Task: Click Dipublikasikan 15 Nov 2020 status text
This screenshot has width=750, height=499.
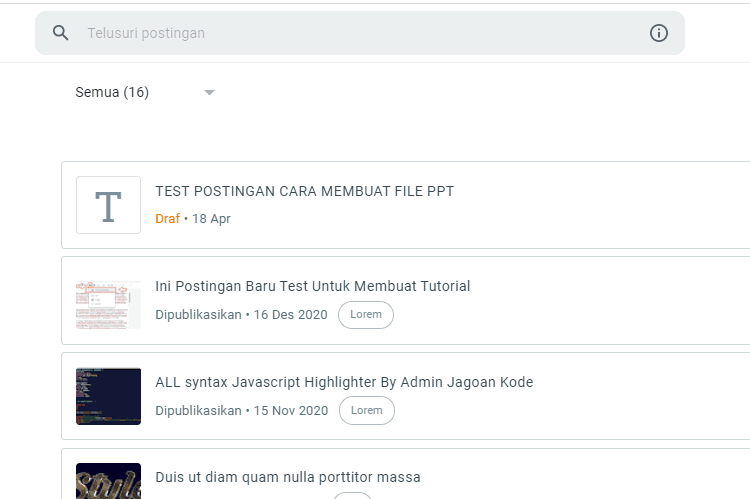Action: coord(242,410)
